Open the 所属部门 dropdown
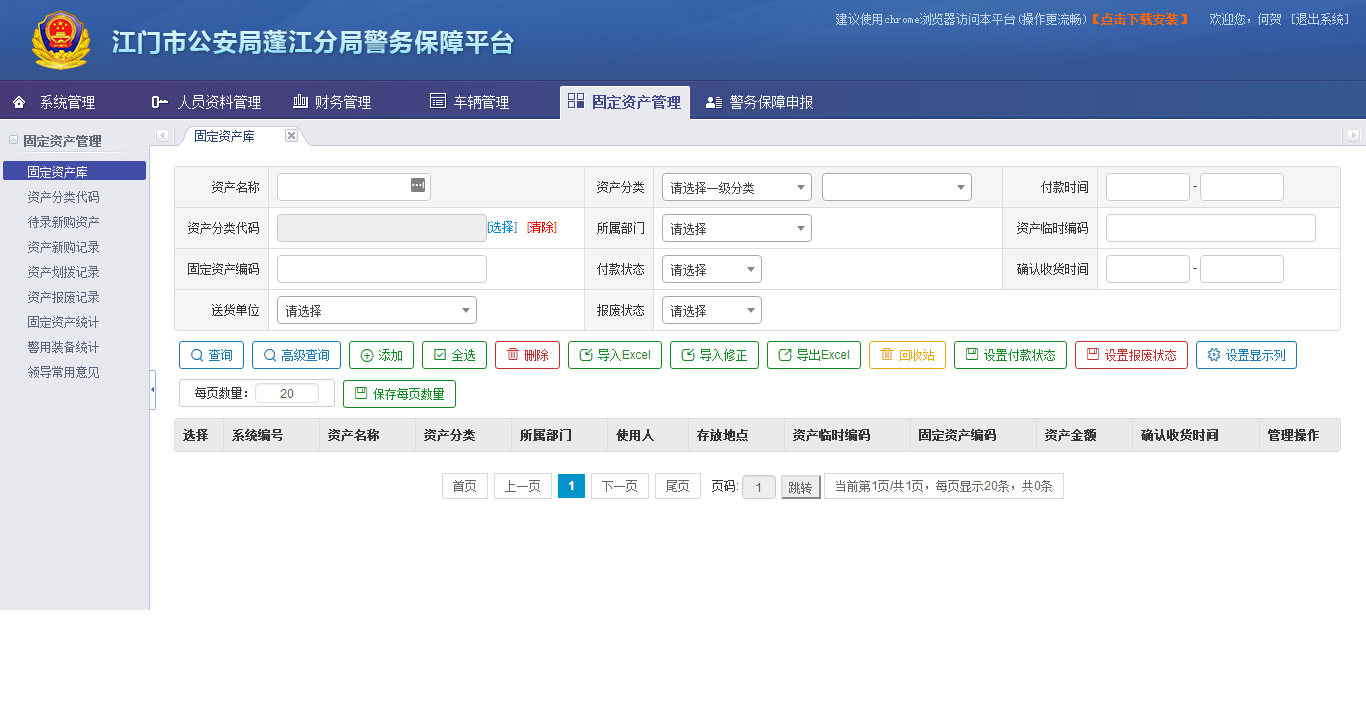 (x=737, y=228)
